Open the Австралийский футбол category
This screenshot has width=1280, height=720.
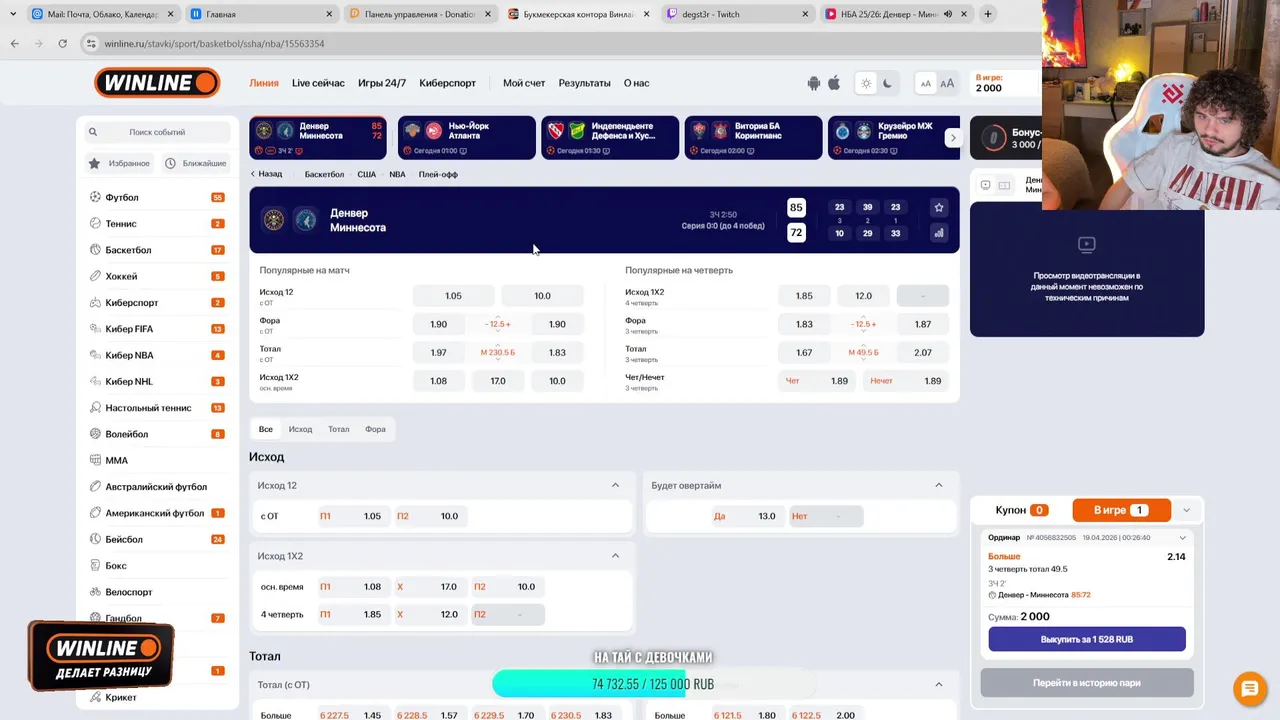click(157, 487)
